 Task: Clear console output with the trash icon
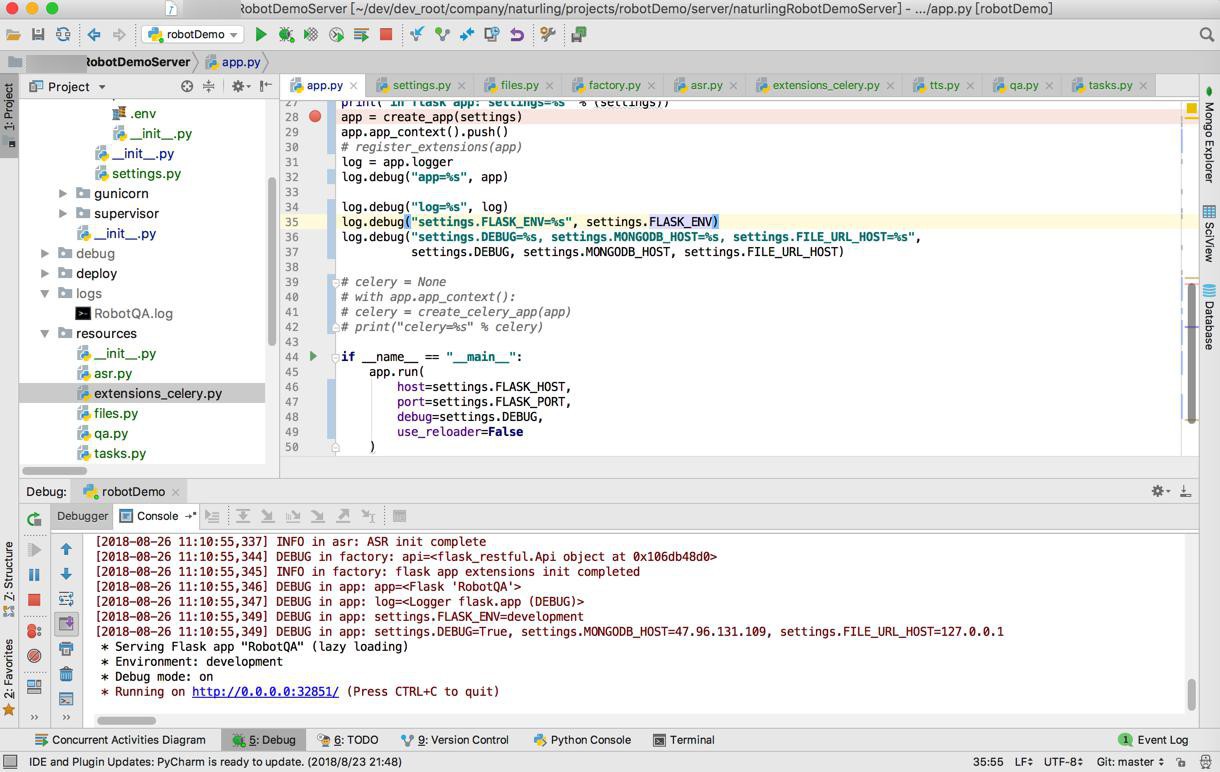pos(66,674)
